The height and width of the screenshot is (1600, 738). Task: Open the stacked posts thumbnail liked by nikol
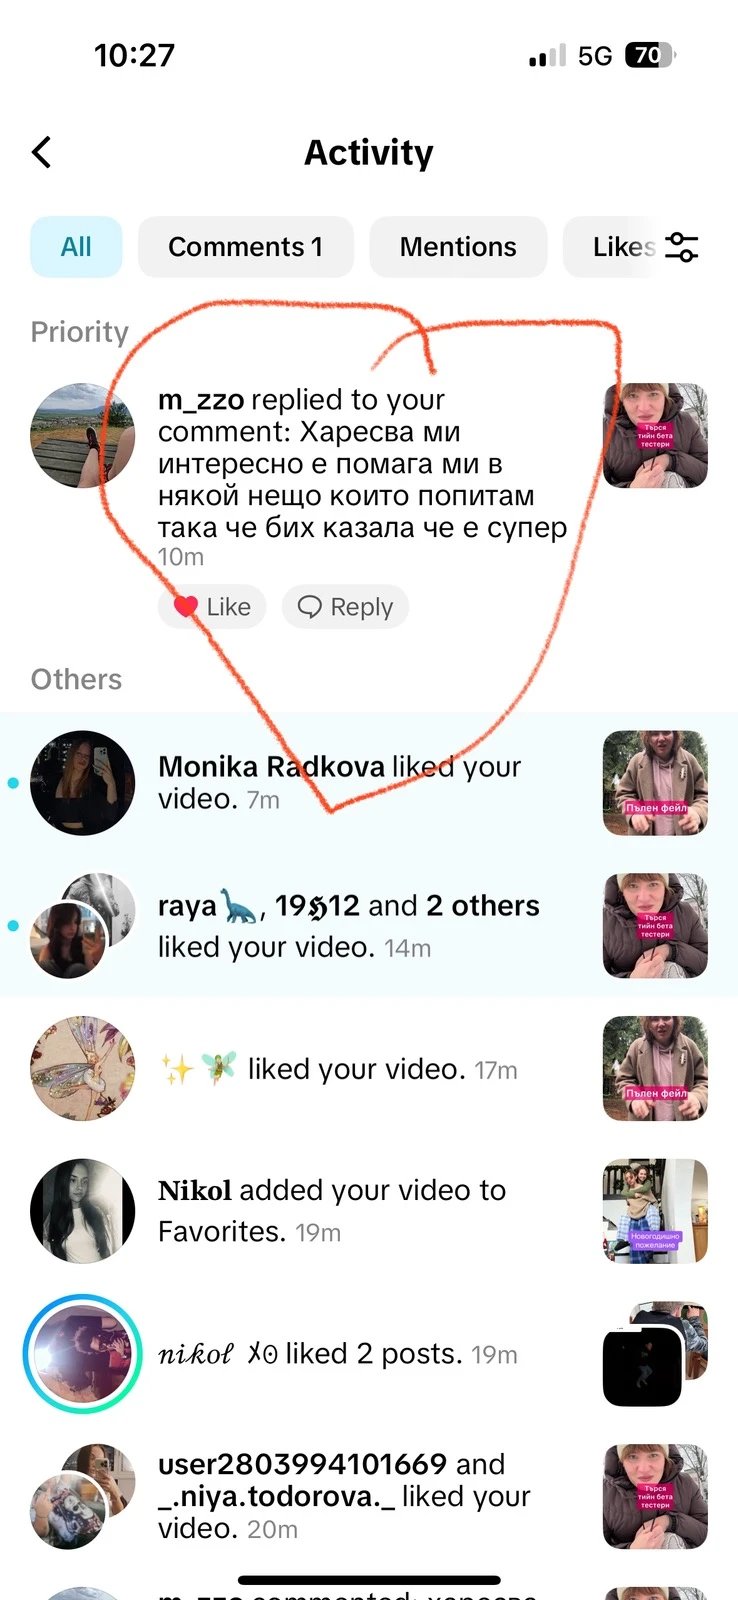pyautogui.click(x=655, y=1354)
